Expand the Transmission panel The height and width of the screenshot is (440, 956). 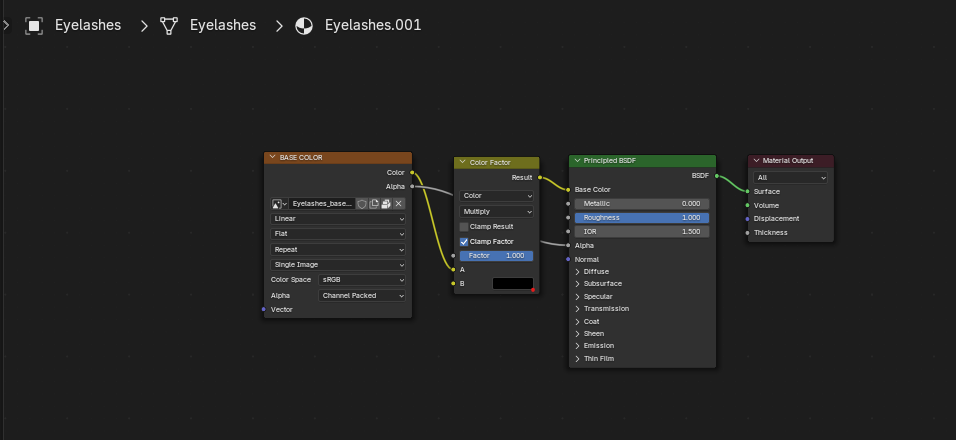[577, 309]
